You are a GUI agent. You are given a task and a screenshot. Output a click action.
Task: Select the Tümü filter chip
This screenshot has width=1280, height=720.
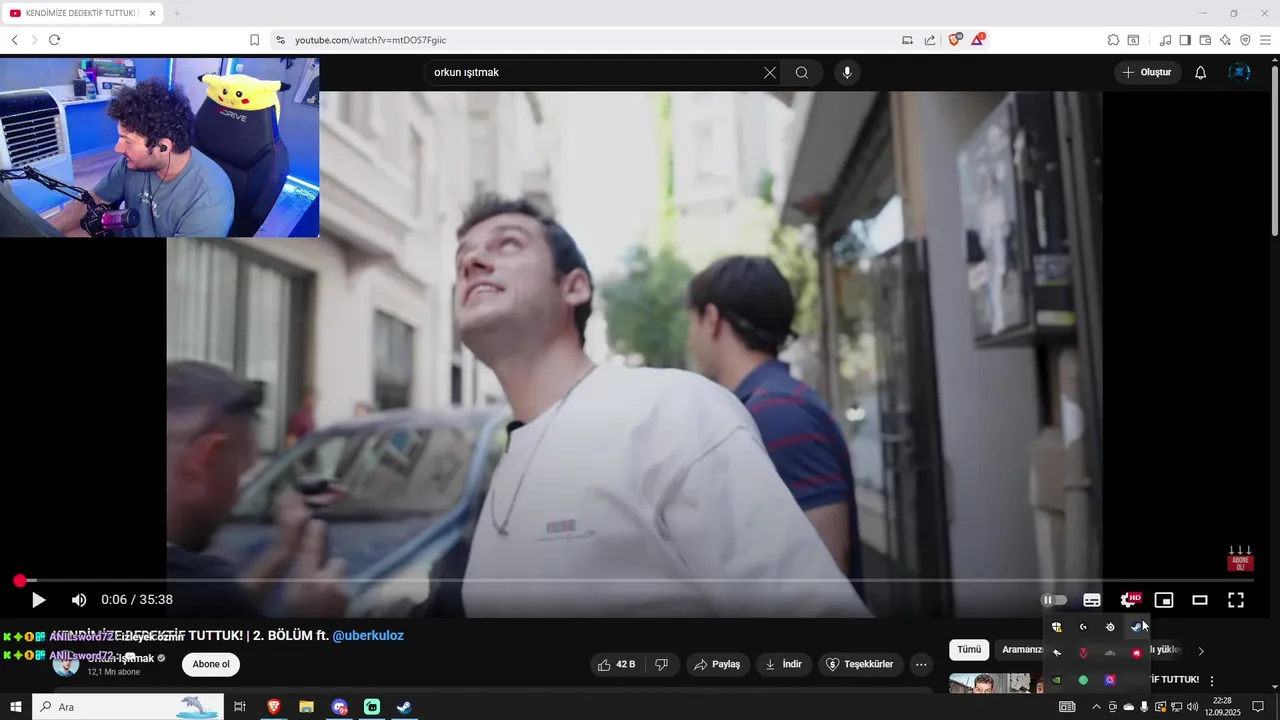pyautogui.click(x=969, y=650)
